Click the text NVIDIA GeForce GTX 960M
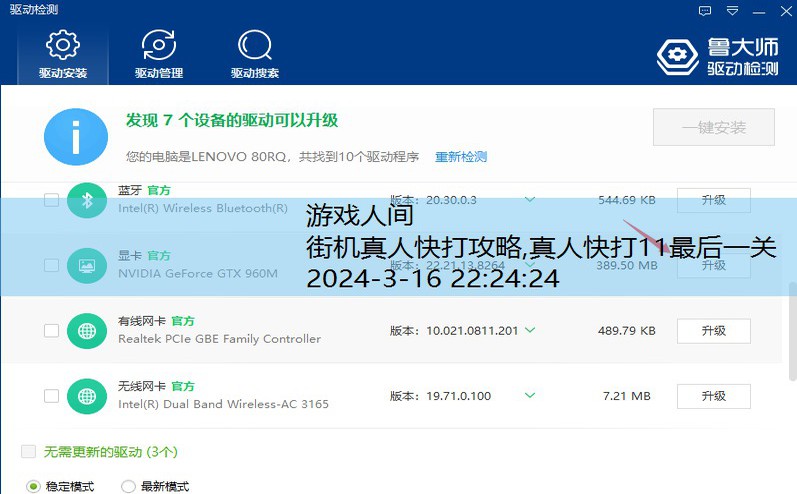The height and width of the screenshot is (494, 797). pos(198,273)
